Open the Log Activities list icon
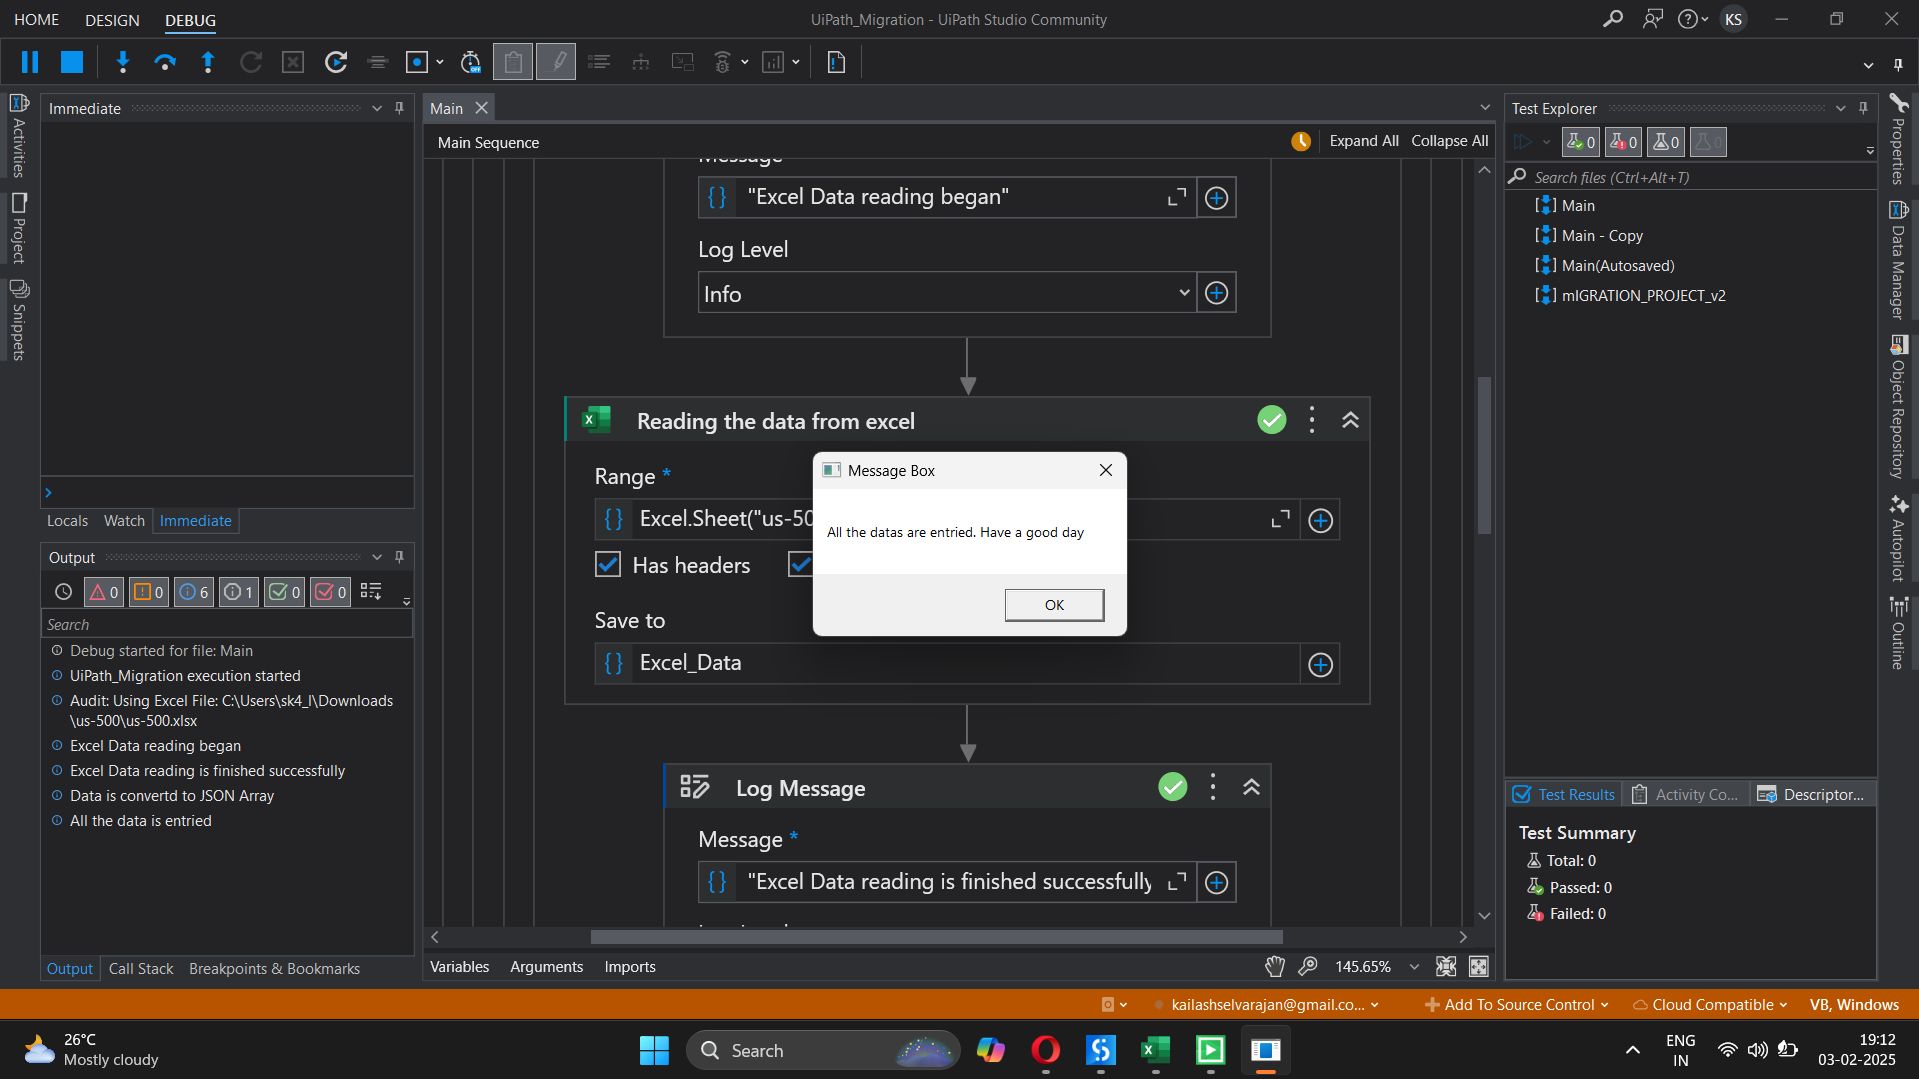 599,62
